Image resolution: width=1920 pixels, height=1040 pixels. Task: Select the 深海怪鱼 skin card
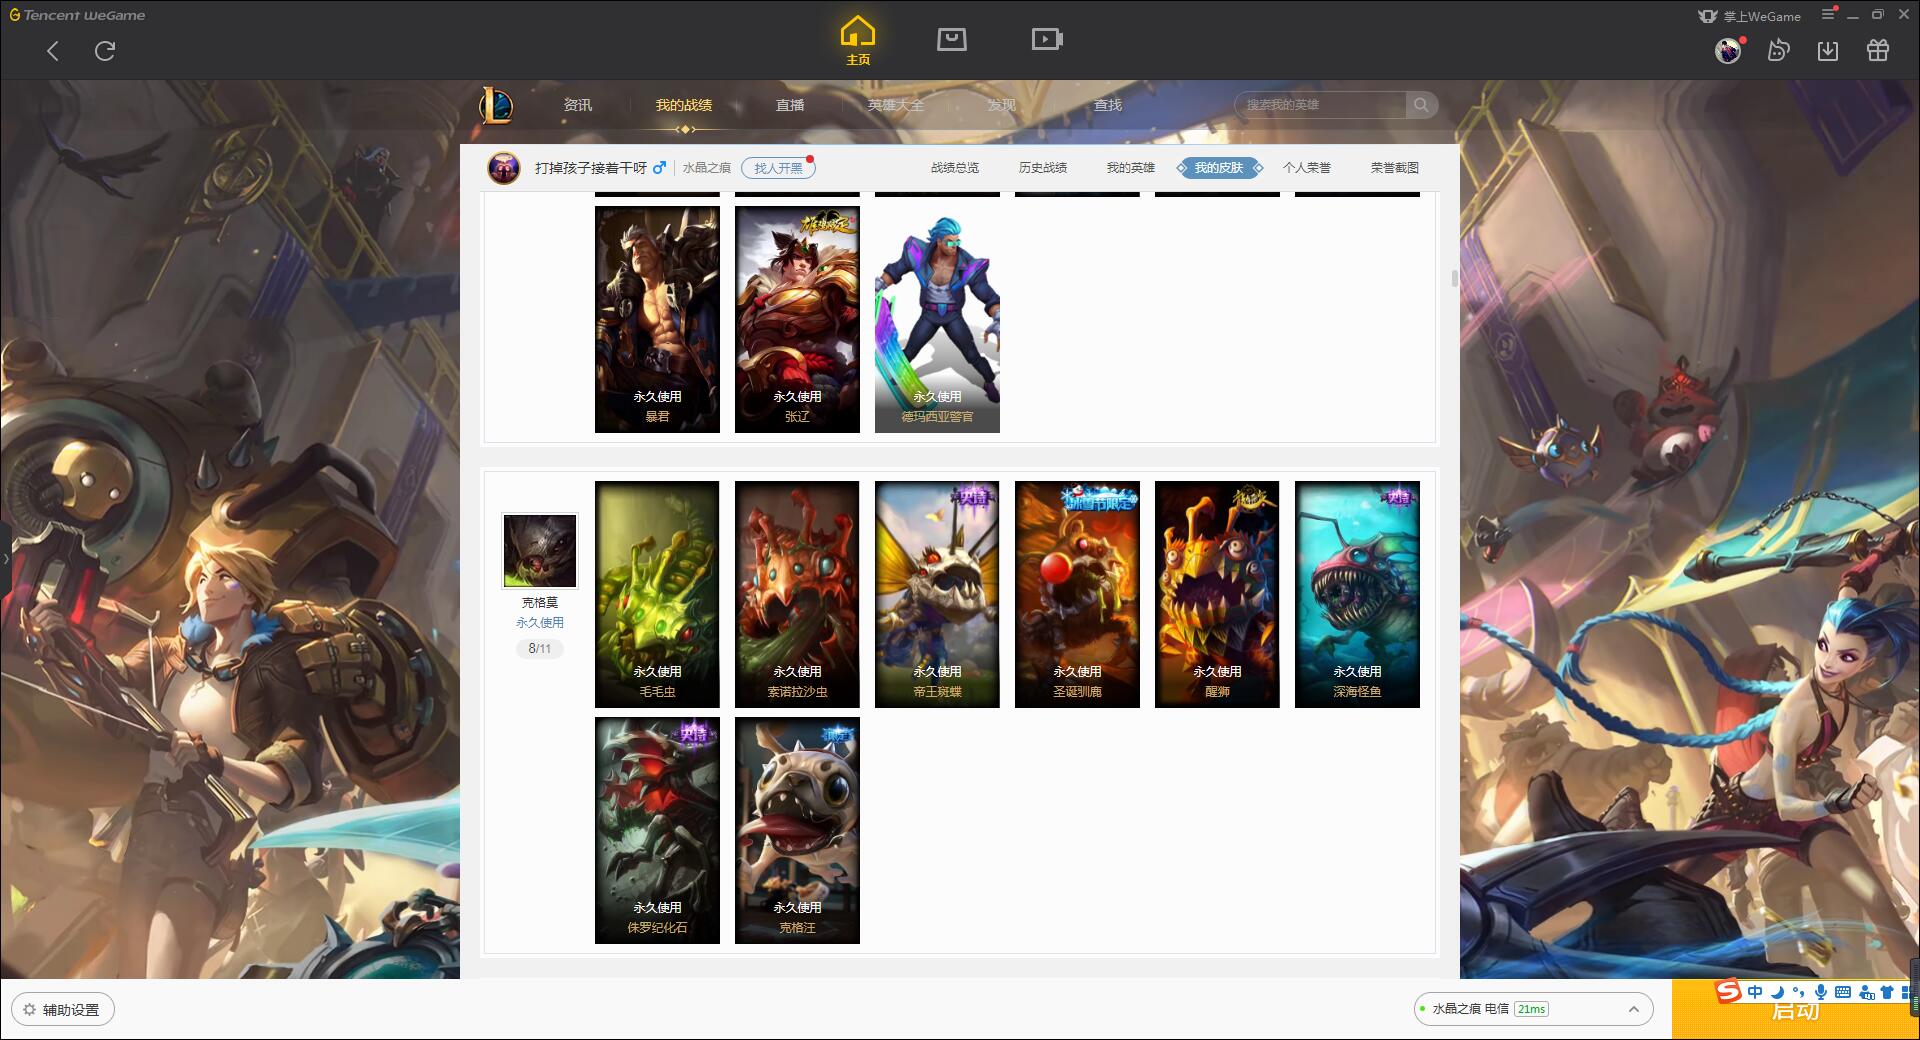coord(1357,595)
